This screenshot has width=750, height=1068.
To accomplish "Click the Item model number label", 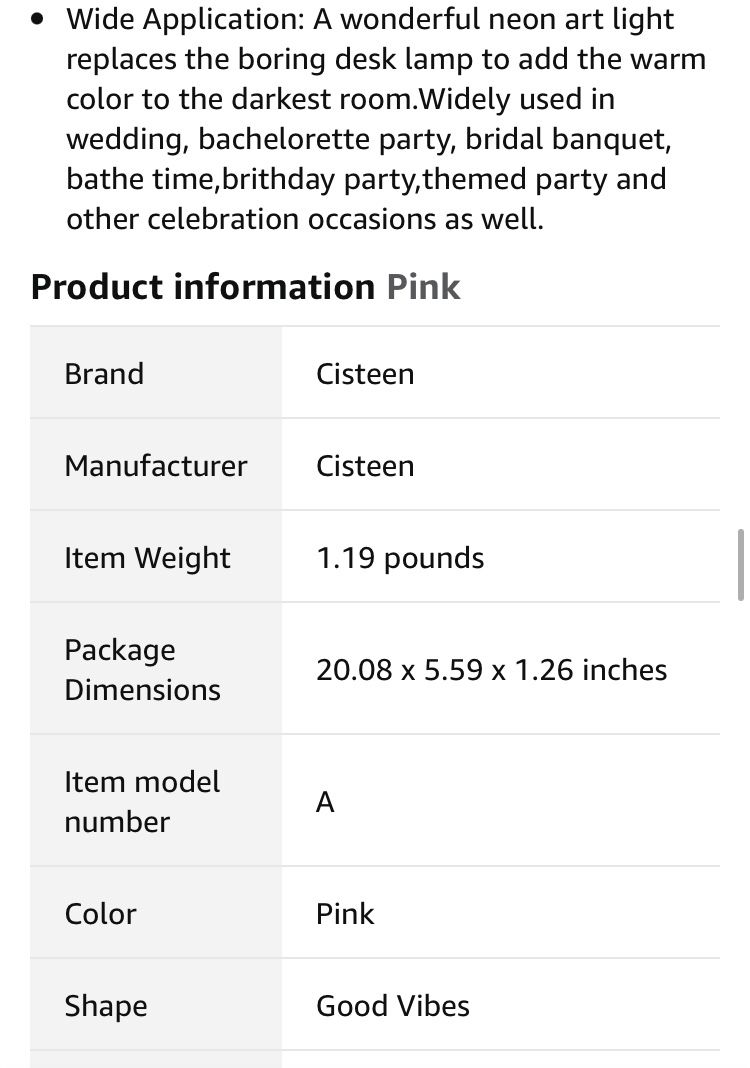I will coord(142,802).
